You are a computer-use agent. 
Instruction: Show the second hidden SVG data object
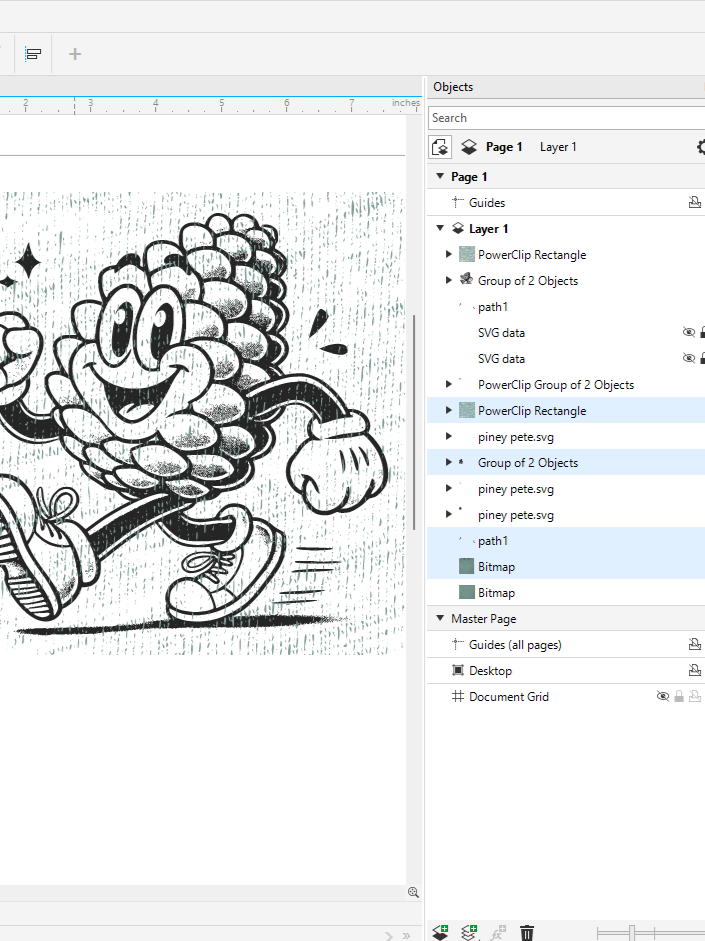pos(689,359)
